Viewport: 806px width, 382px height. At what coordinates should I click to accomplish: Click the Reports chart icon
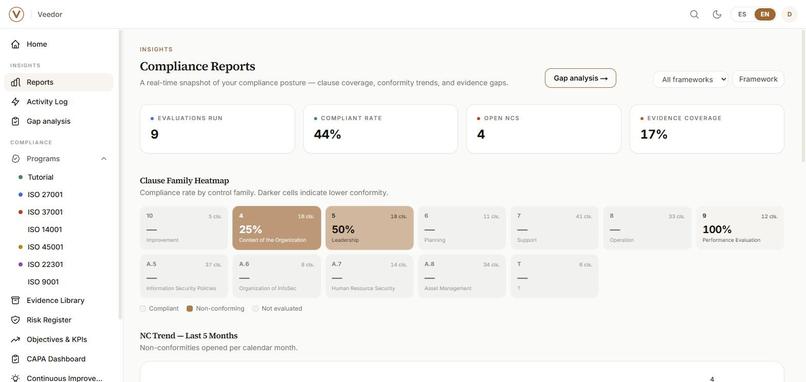(x=15, y=82)
